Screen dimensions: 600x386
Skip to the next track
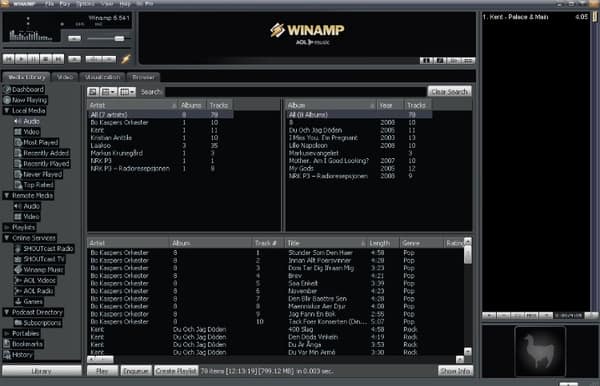tap(58, 59)
